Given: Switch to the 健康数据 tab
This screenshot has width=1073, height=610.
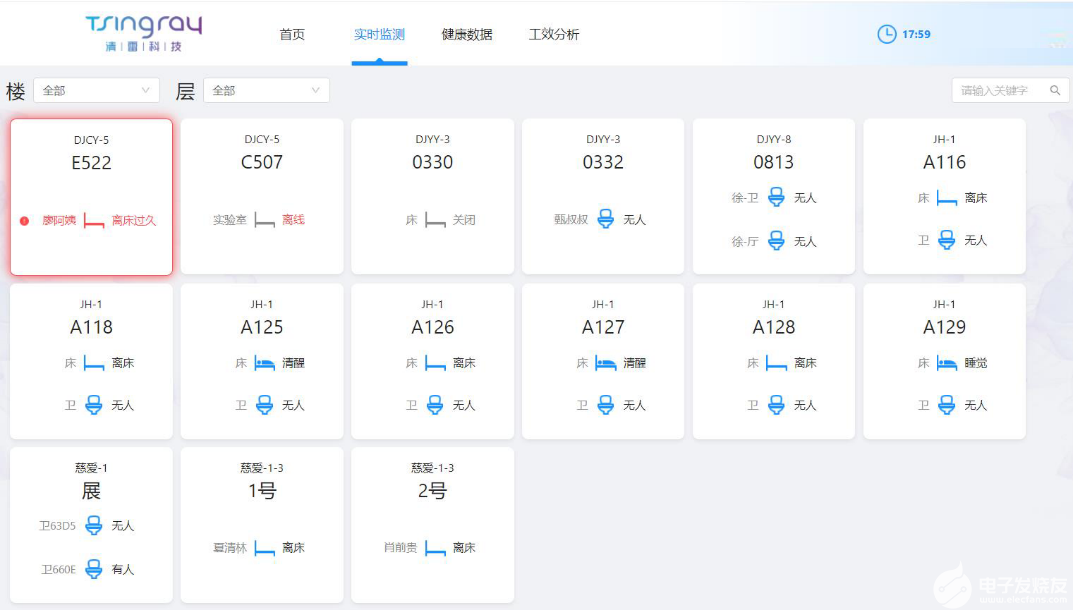Looking at the screenshot, I should (x=467, y=34).
